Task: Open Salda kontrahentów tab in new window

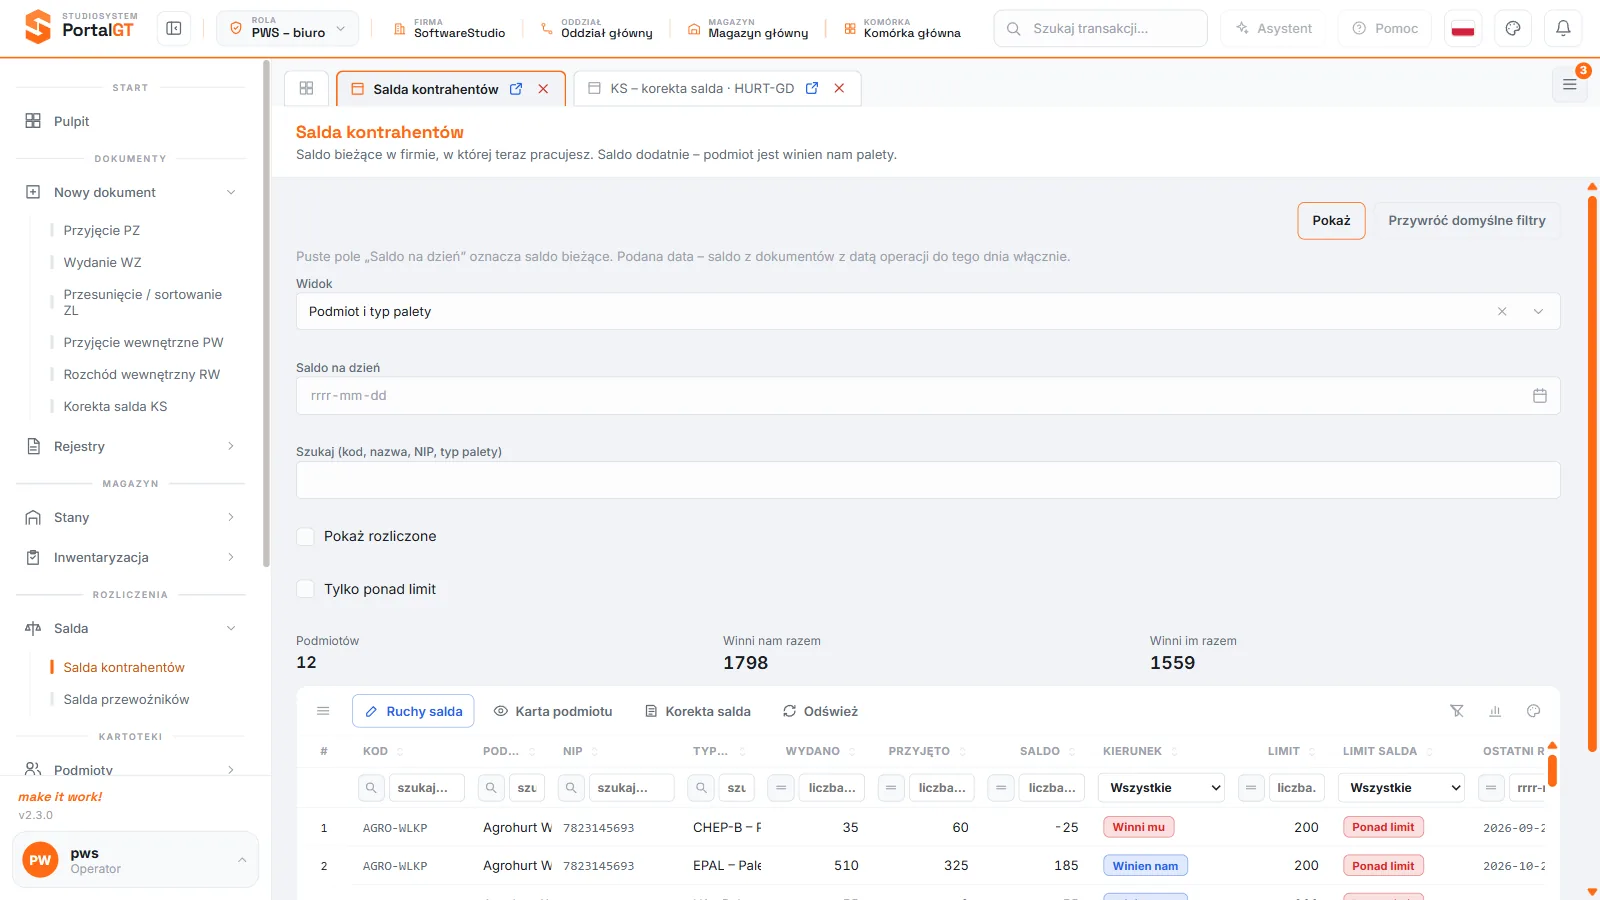Action: click(516, 89)
